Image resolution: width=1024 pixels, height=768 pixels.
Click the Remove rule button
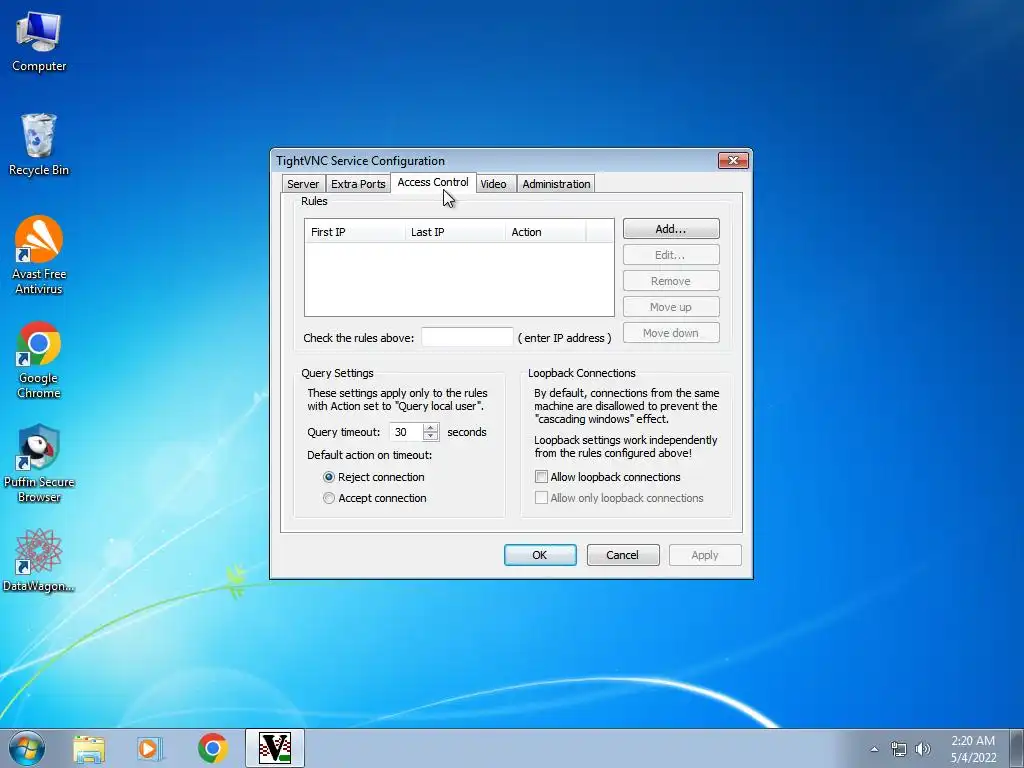(671, 281)
